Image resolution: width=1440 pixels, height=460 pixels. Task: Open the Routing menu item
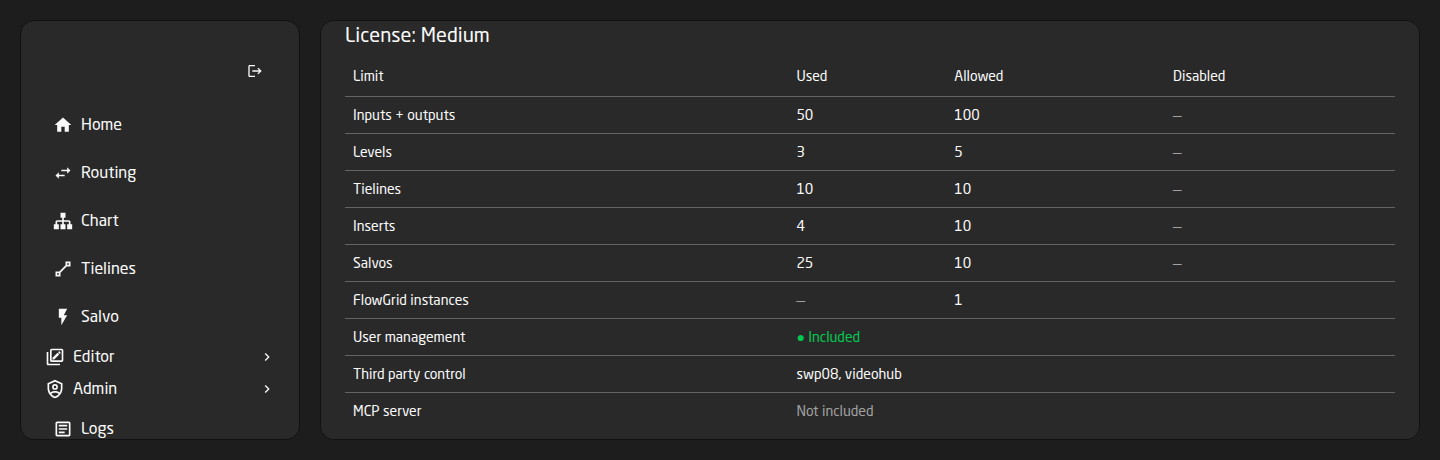pos(108,173)
